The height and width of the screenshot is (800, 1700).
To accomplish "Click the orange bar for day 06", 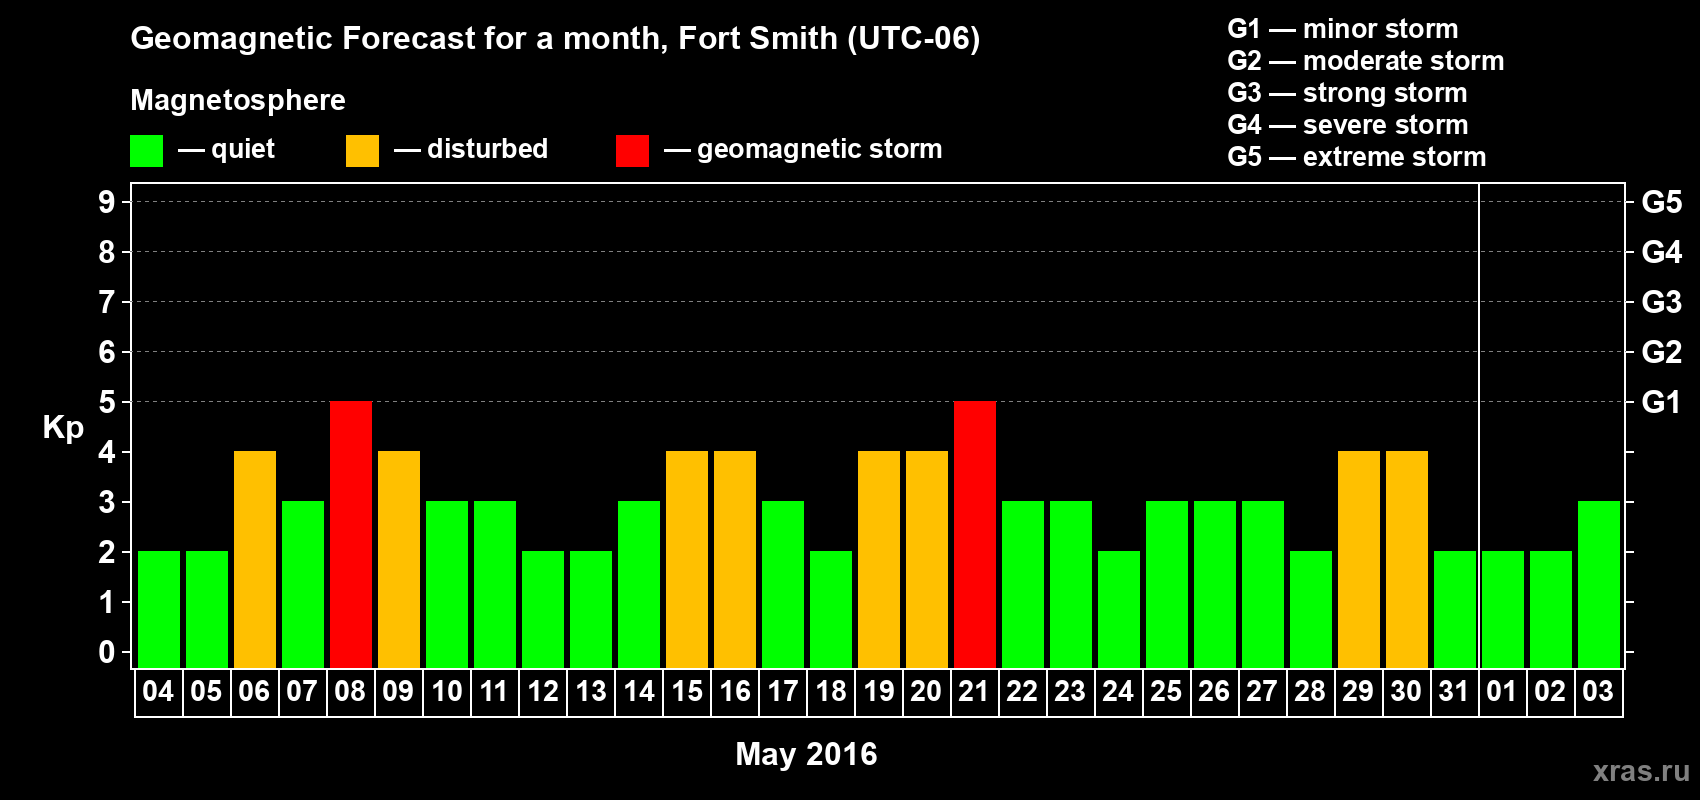I will (x=255, y=559).
